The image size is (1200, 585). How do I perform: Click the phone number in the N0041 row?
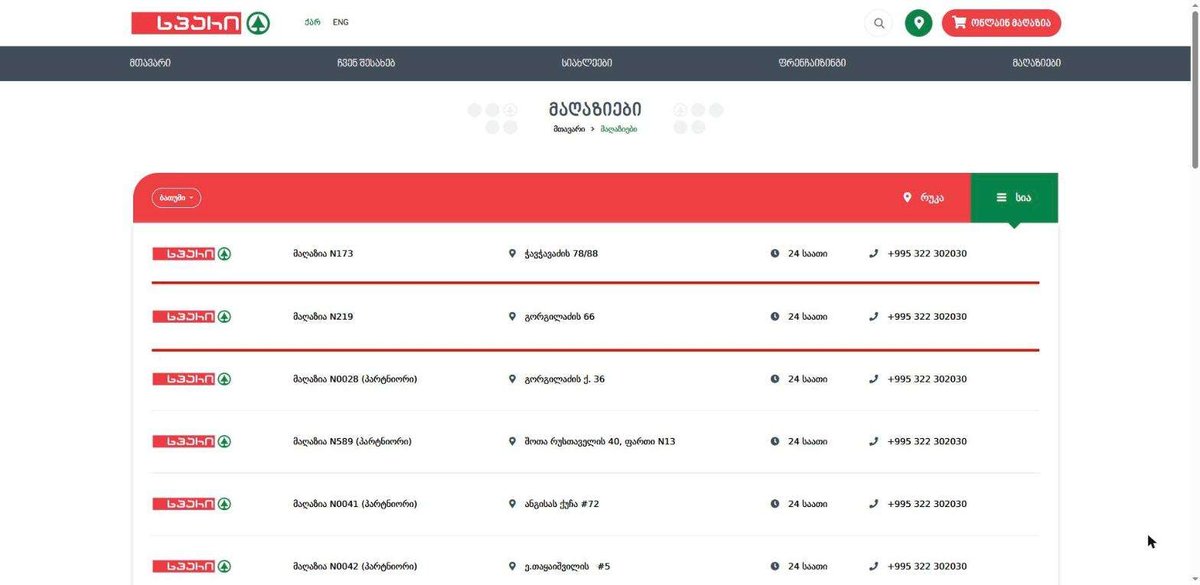click(927, 504)
